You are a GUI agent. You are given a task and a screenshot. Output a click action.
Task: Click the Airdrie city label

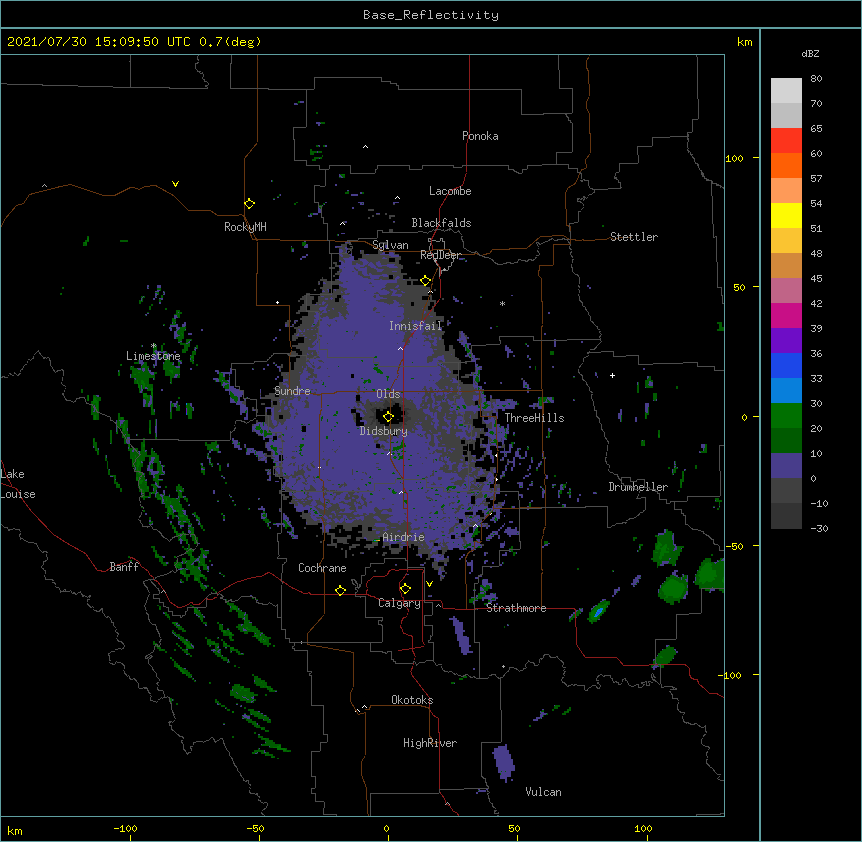[x=403, y=537]
